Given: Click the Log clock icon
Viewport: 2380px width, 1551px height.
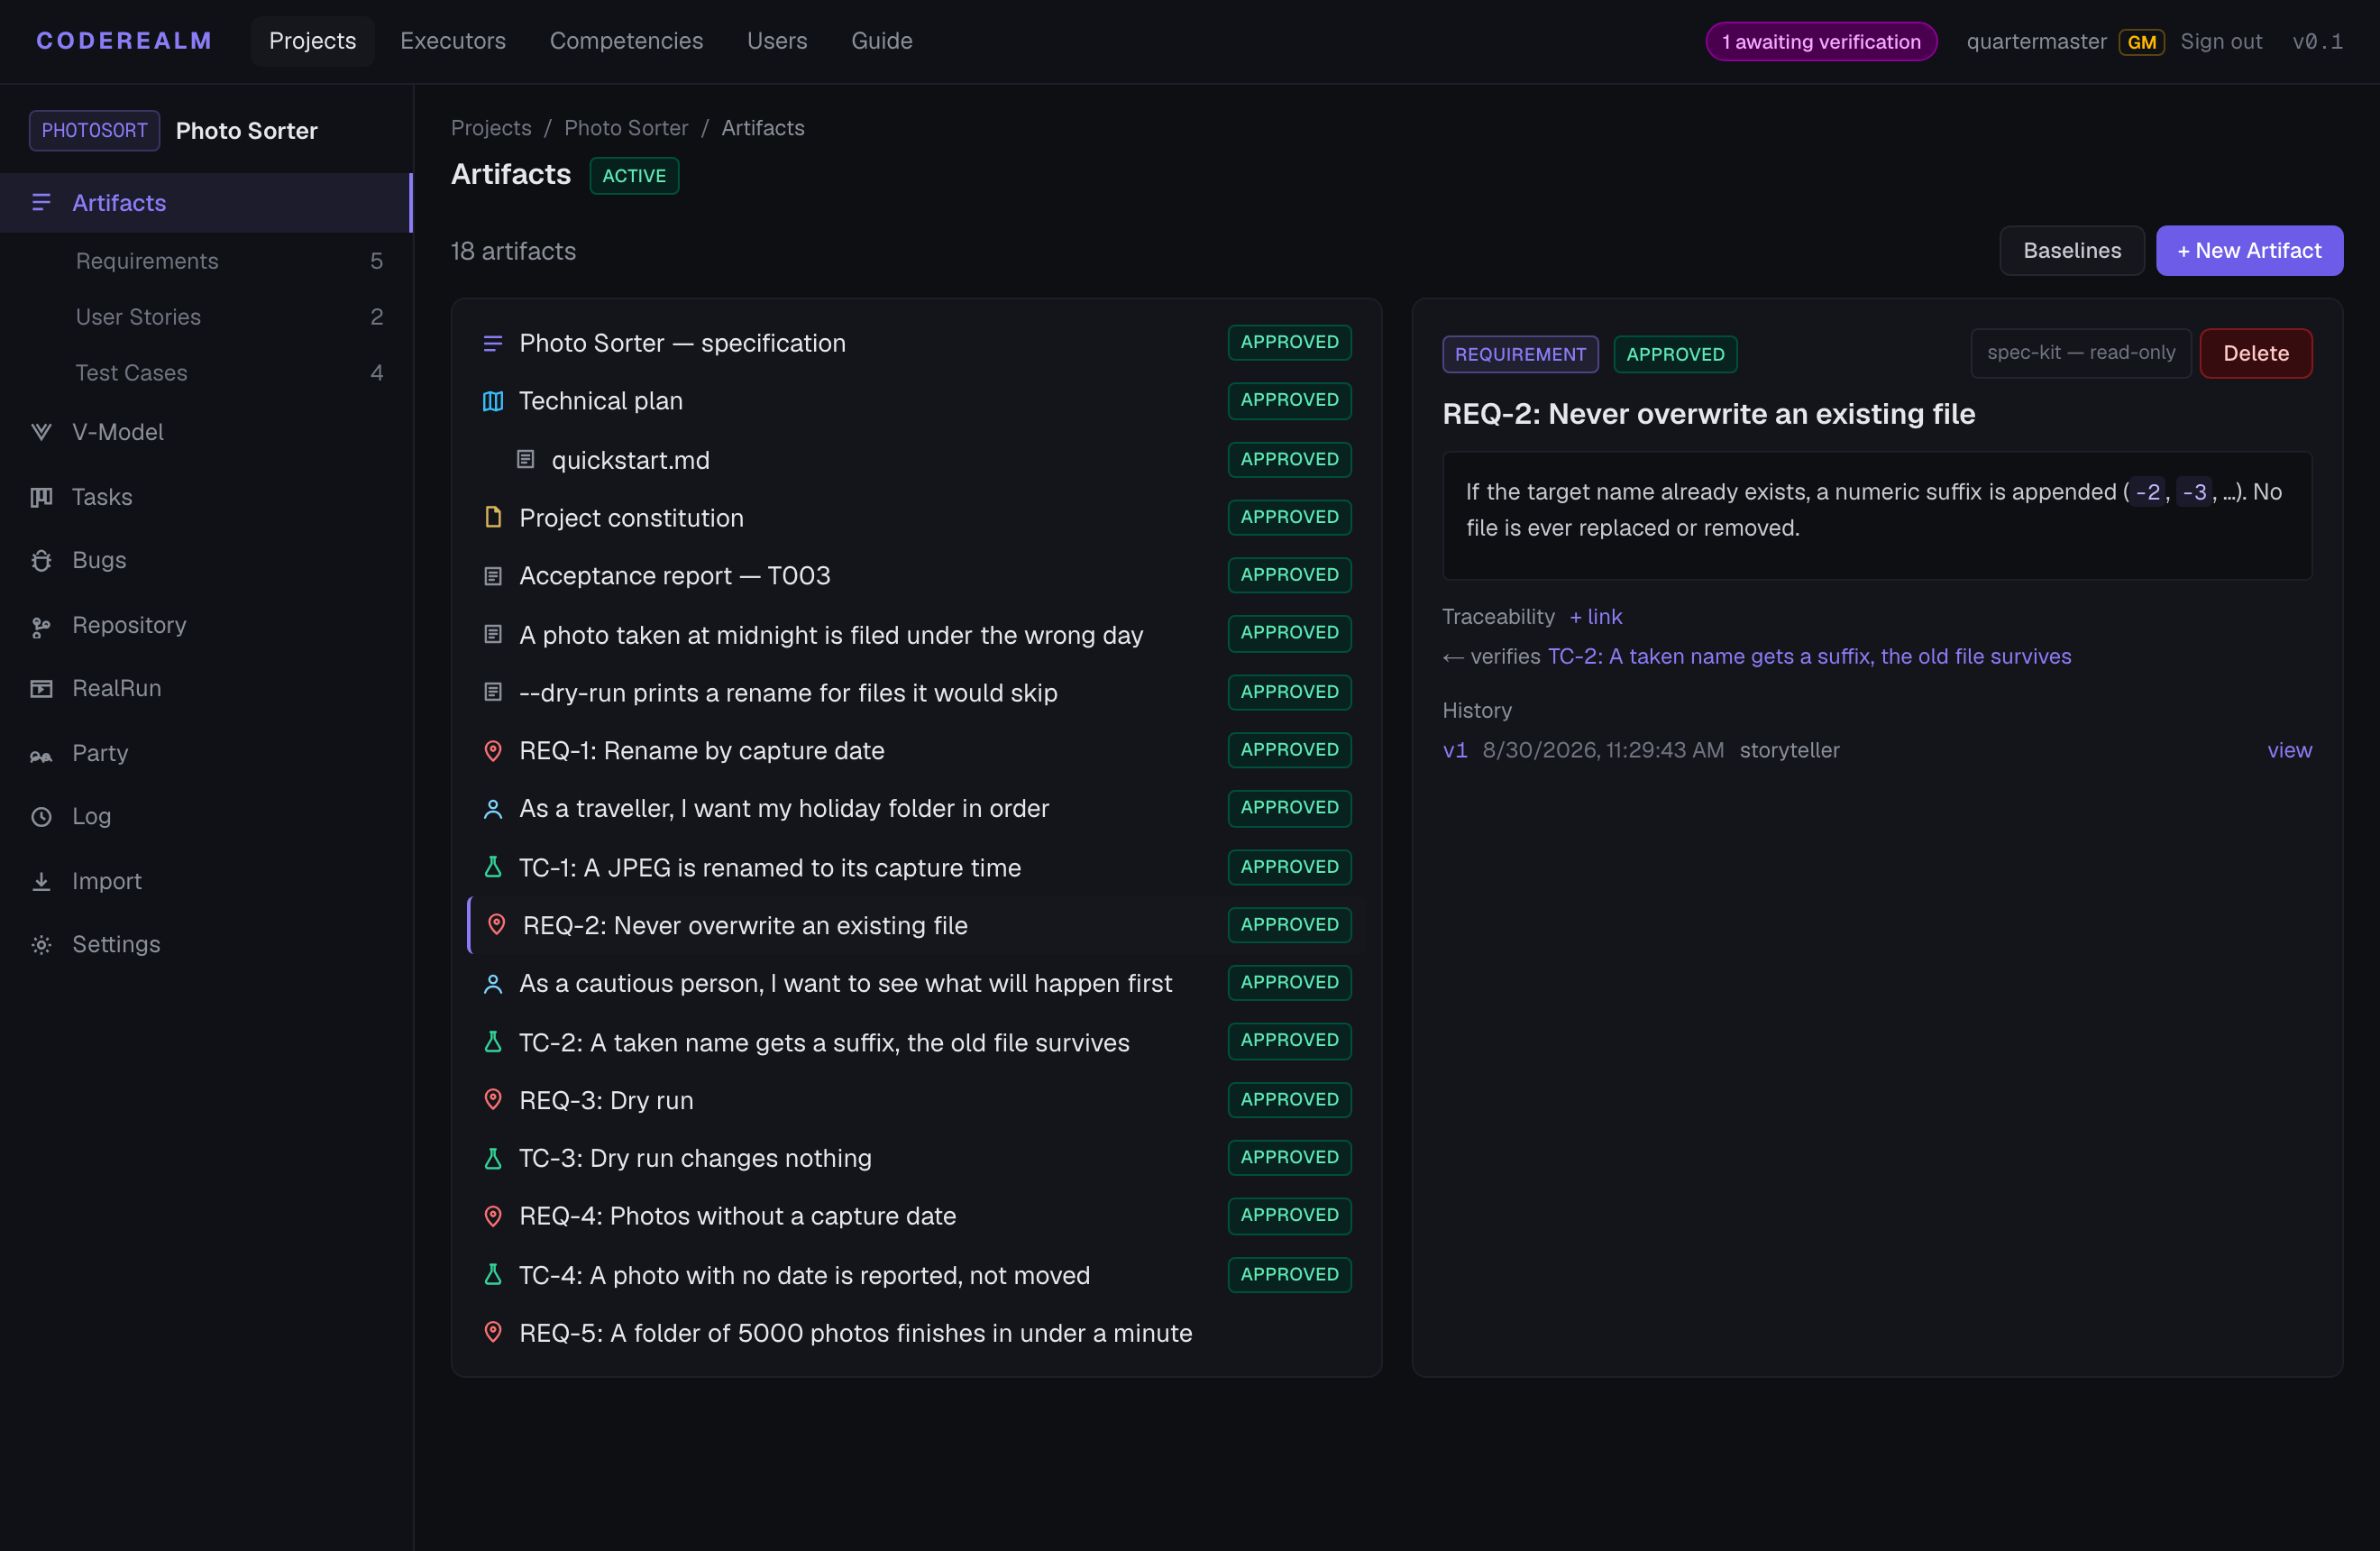Looking at the screenshot, I should [41, 817].
